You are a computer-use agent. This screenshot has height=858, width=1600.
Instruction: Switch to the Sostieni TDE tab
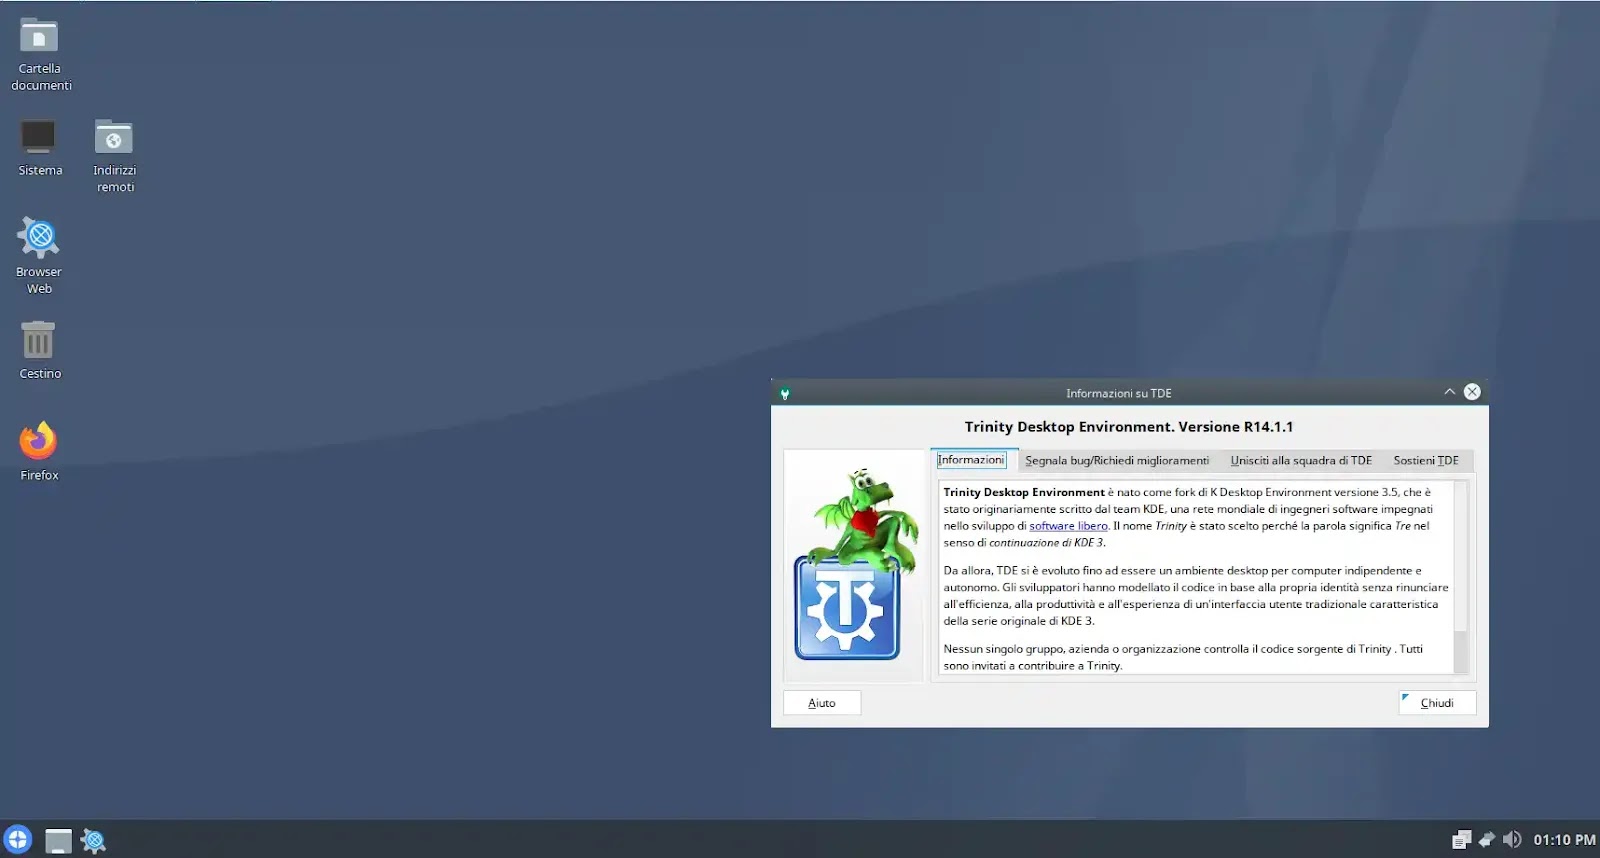pyautogui.click(x=1426, y=461)
